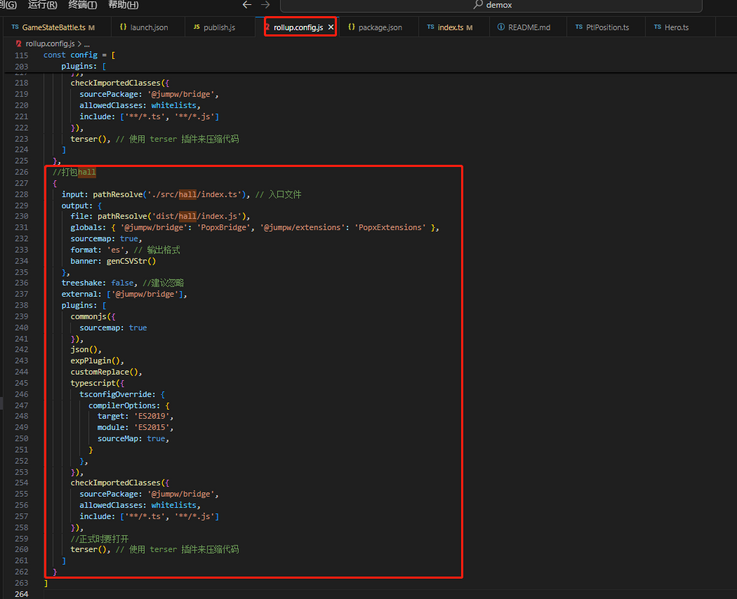Click 'output: {' on line 229

[81, 205]
